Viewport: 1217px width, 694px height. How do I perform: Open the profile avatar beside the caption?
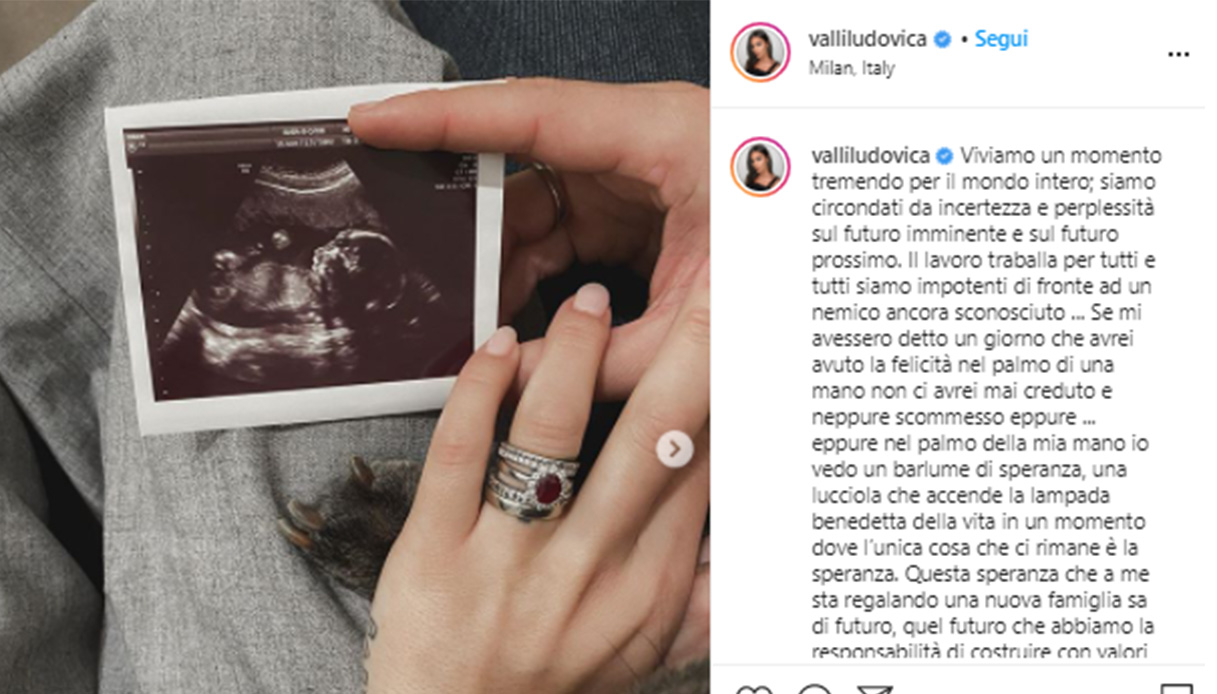[x=761, y=167]
